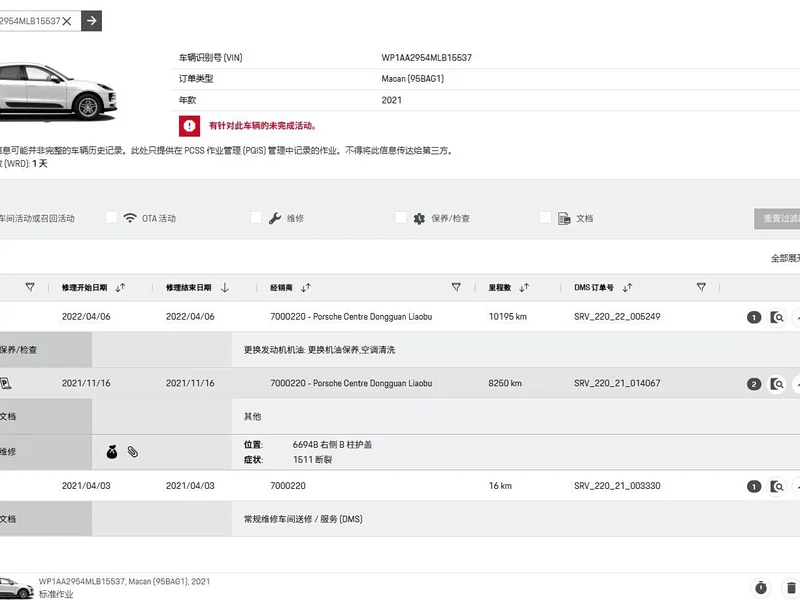The height and width of the screenshot is (600, 800).
Task: Click the stopwatch icon in bottom bar
Action: coord(761,587)
